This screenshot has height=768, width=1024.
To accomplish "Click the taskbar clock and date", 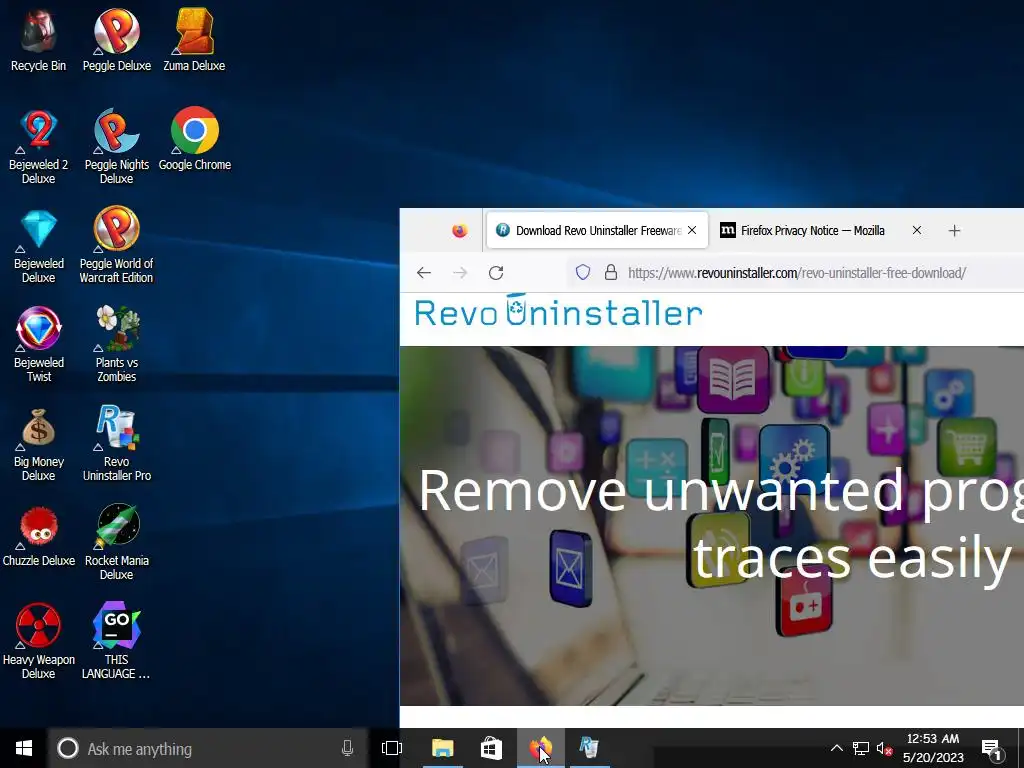I will 933,748.
